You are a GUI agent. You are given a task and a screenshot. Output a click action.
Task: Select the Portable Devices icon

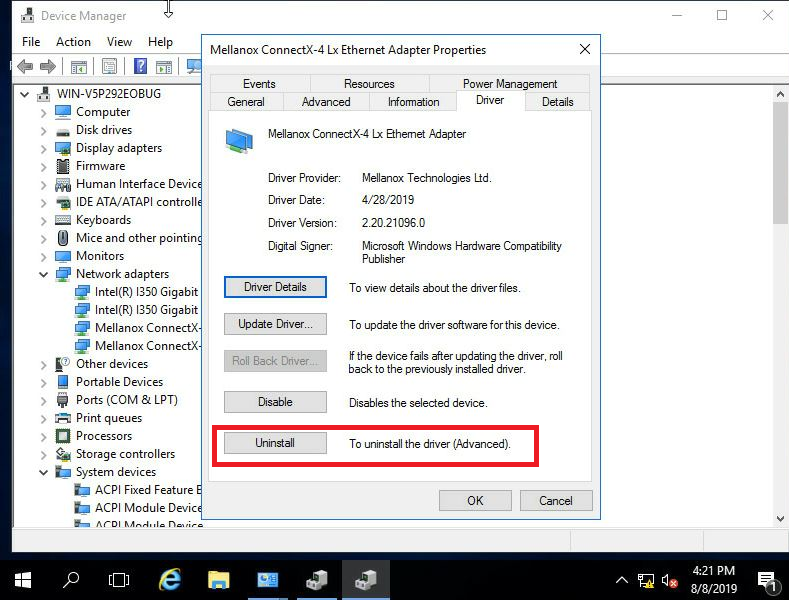(x=63, y=382)
